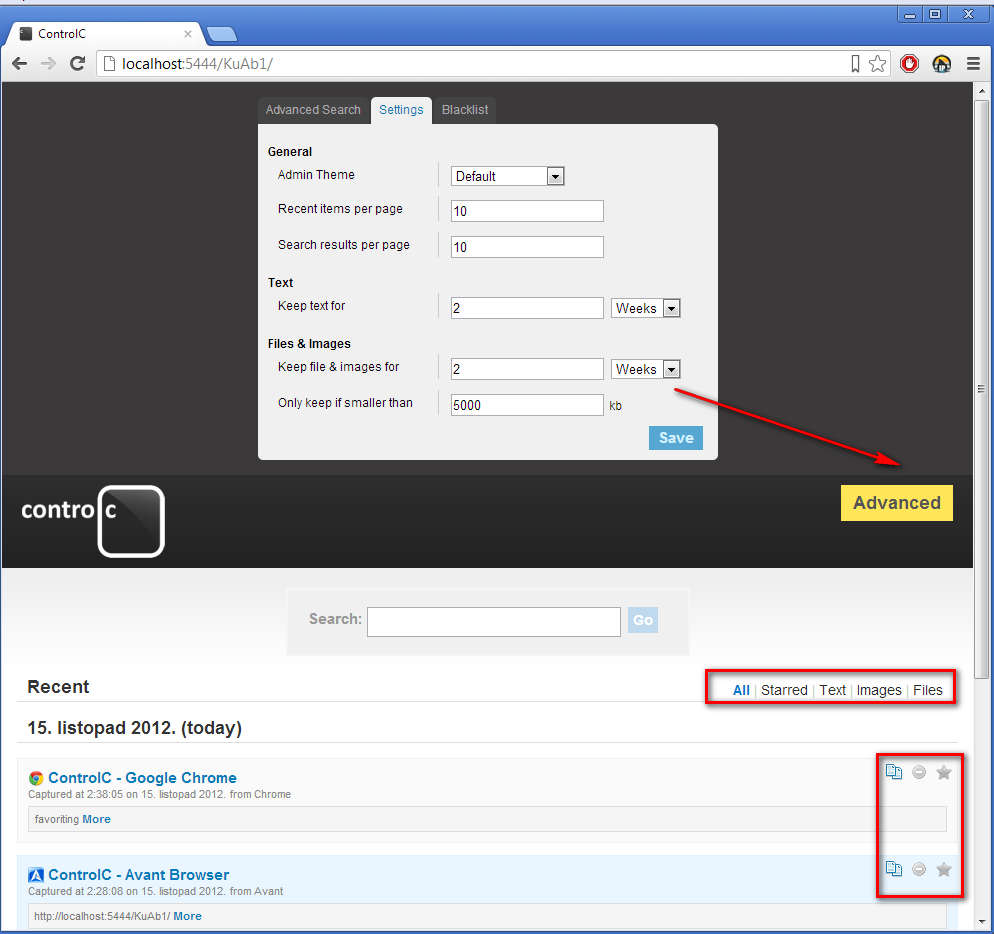Open the ControlC - Google Chrome link

tap(143, 778)
